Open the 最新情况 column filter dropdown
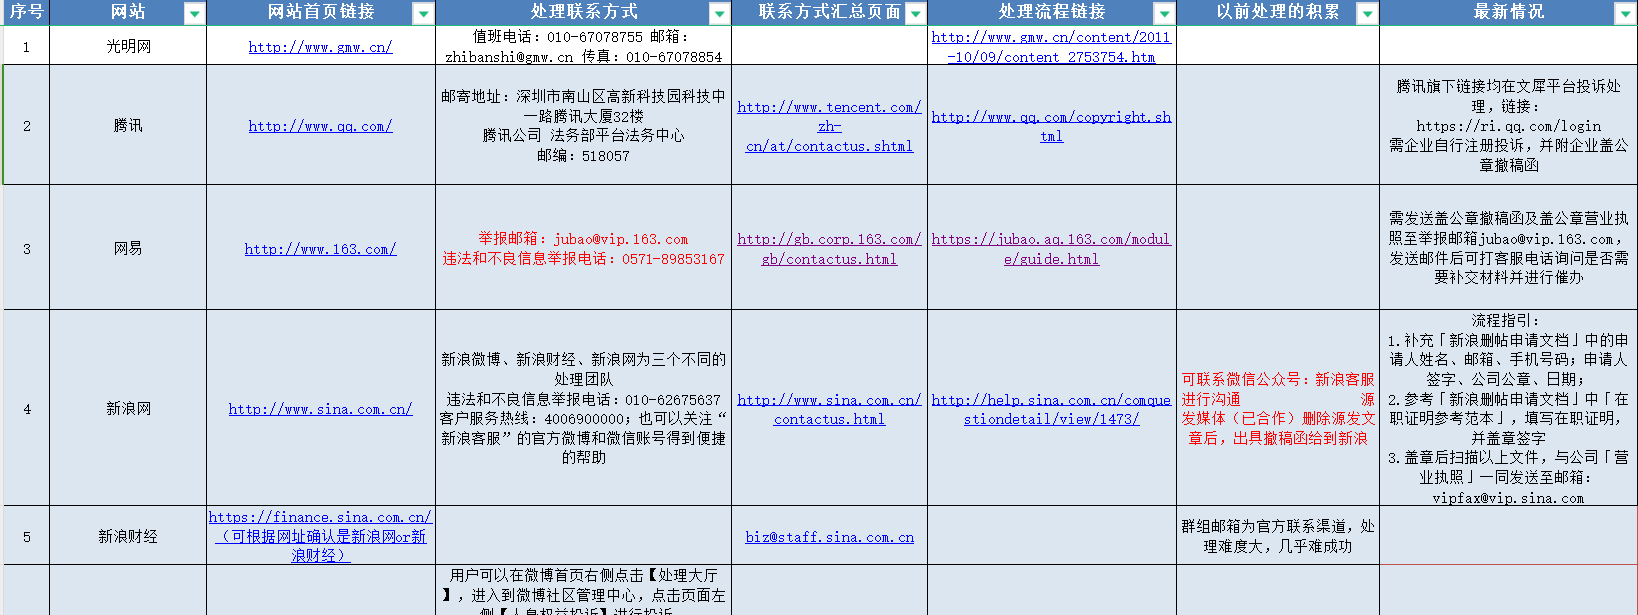This screenshot has height=615, width=1638. [1625, 14]
